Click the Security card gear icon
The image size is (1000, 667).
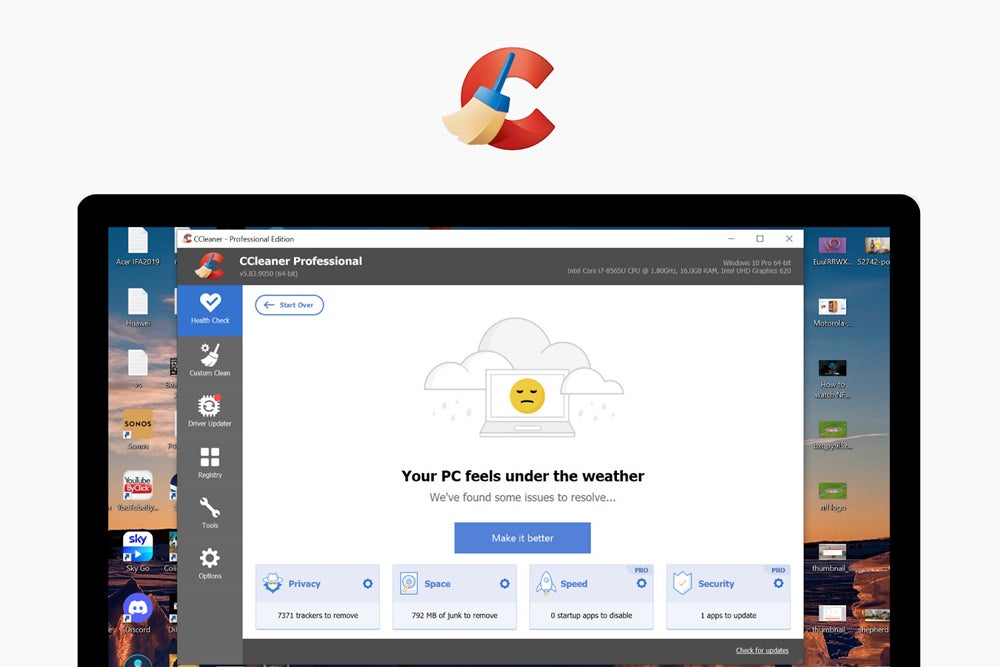(778, 584)
